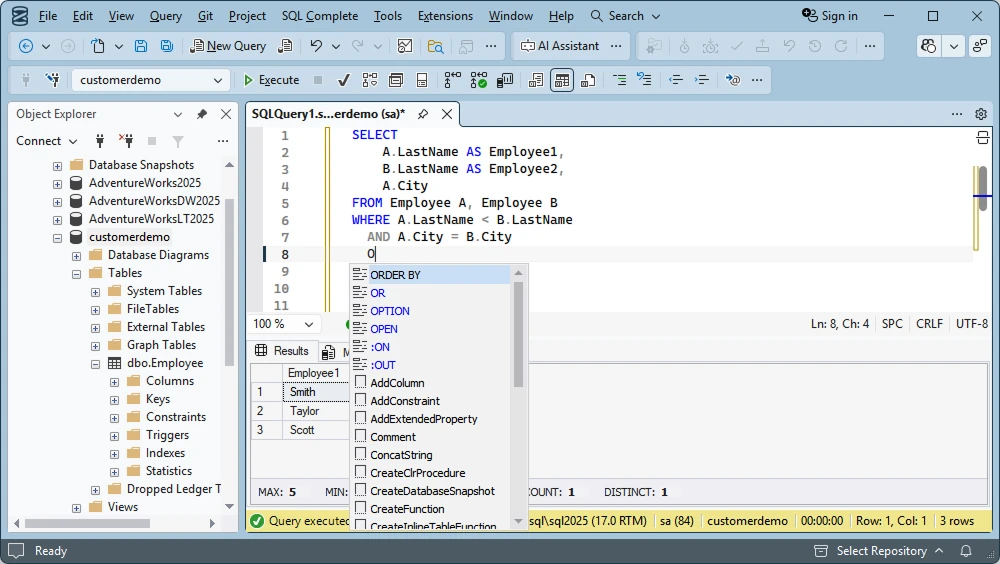Toggle Include Actual Execution Plan icon

click(x=452, y=80)
